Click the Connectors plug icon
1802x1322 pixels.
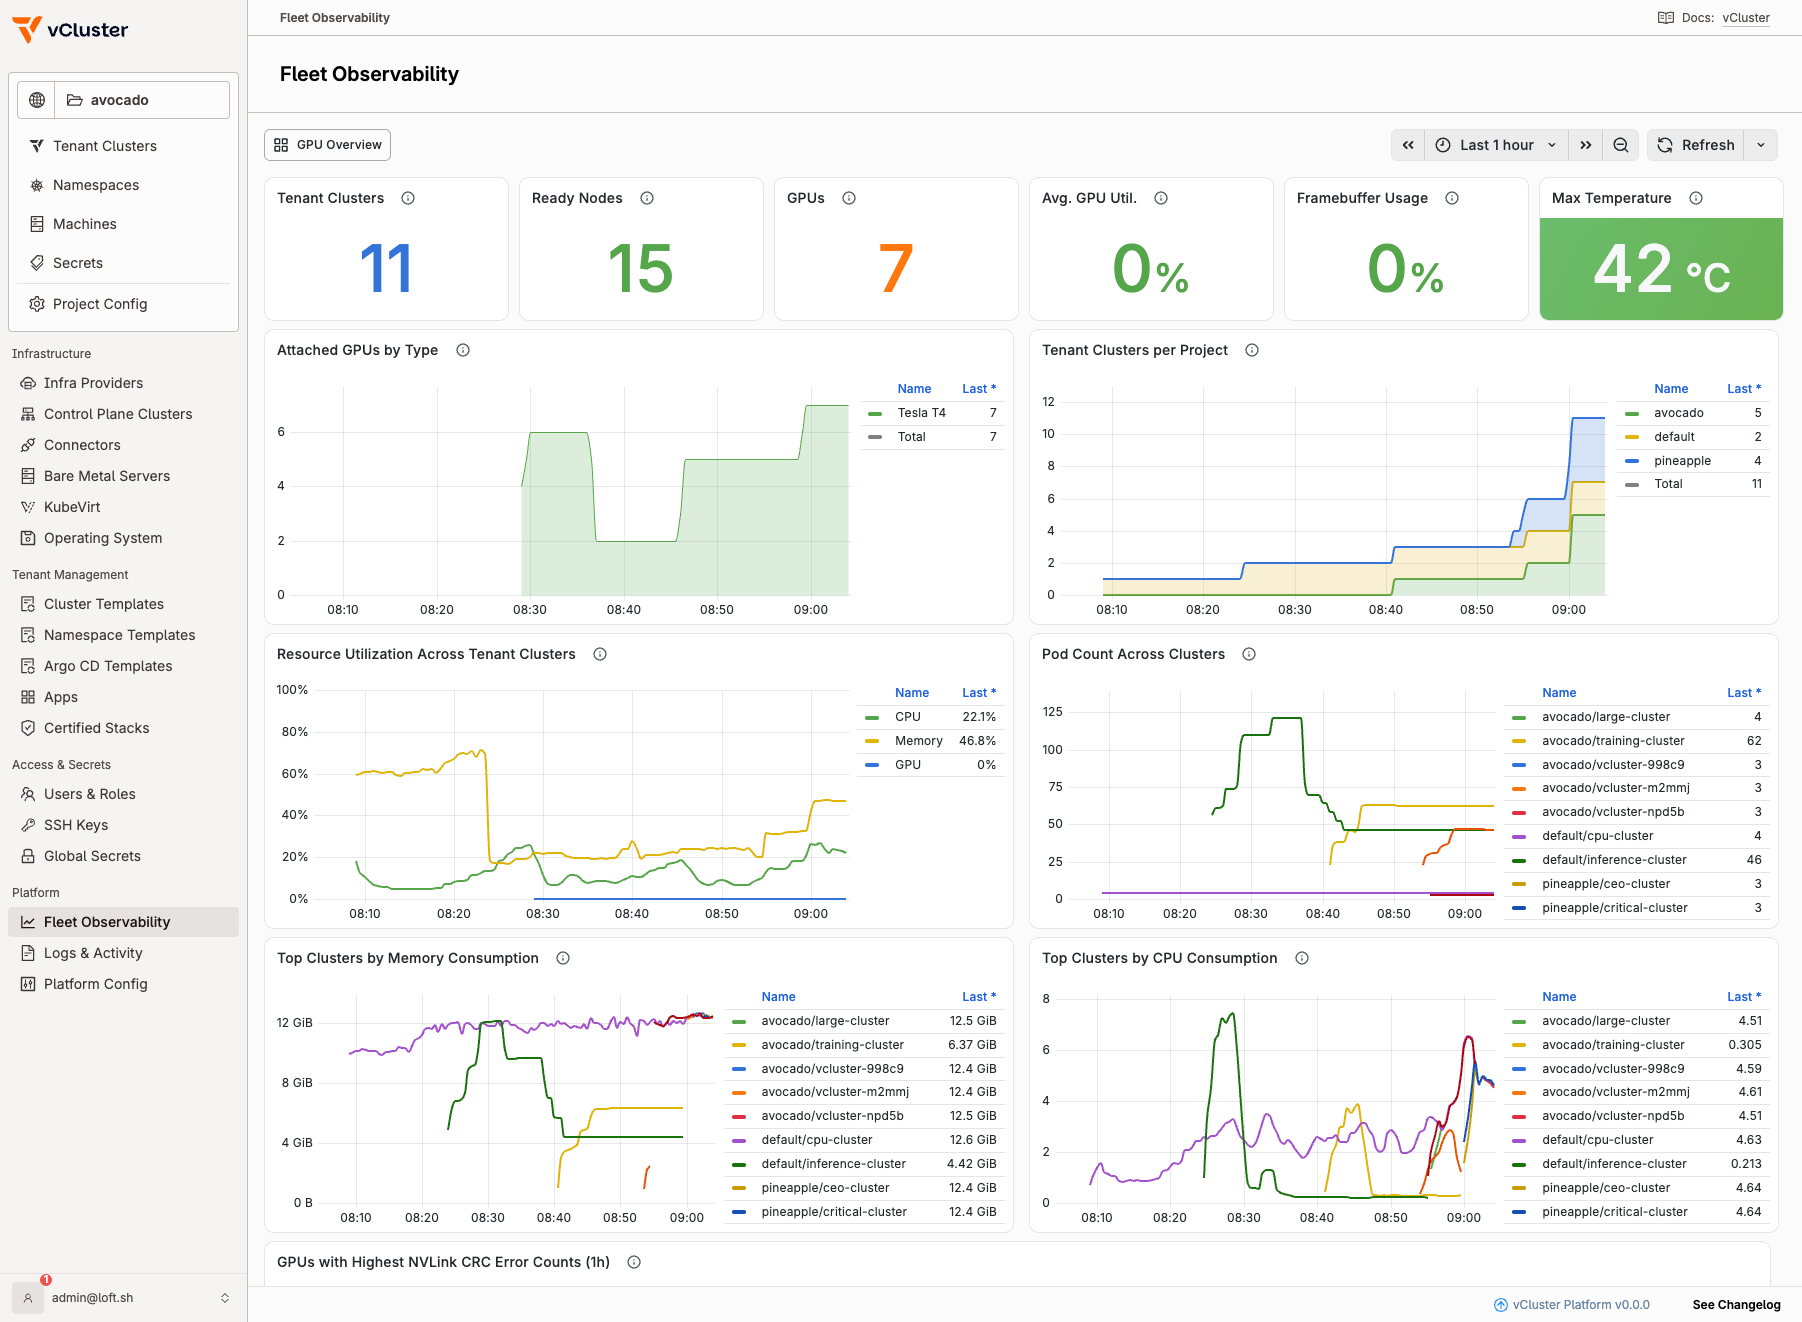[28, 445]
